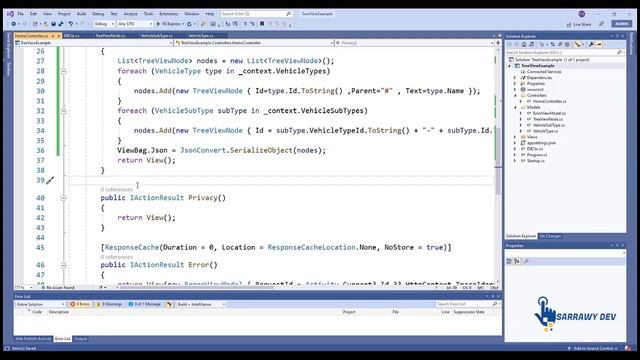Viewport: 640px width, 360px height.
Task: Focus the Quick Launch search box
Action: pyautogui.click(x=256, y=14)
